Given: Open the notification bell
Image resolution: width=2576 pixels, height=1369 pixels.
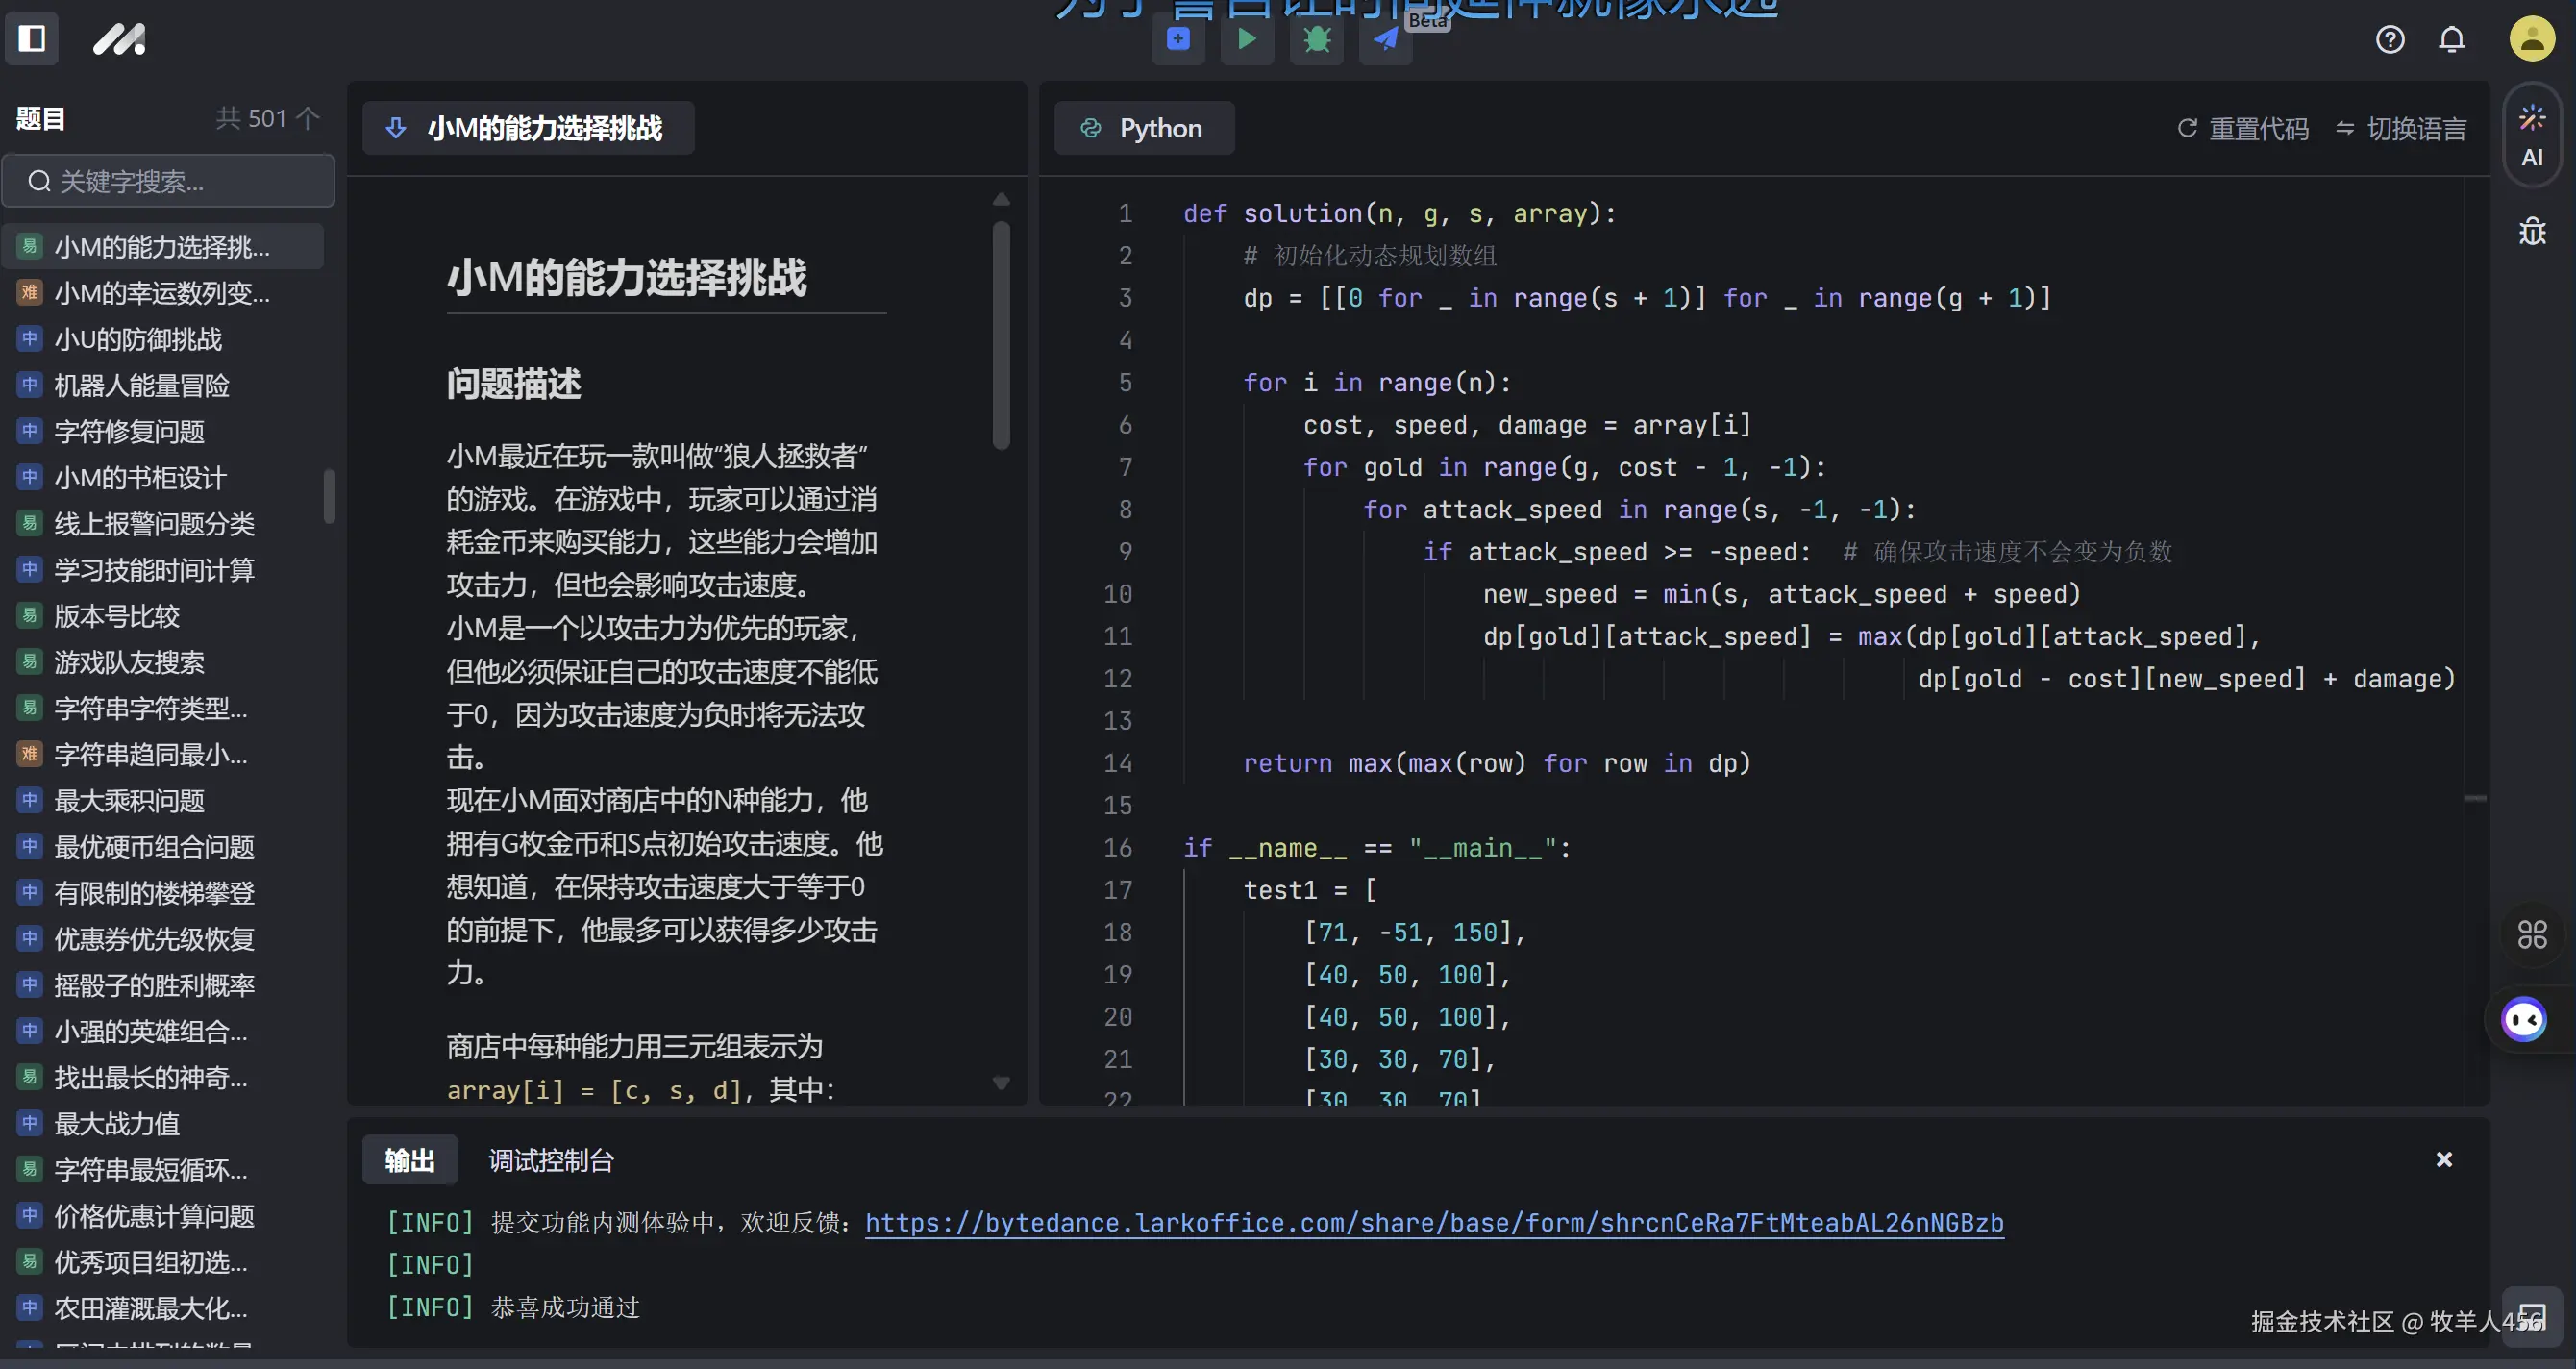Looking at the screenshot, I should tap(2451, 40).
